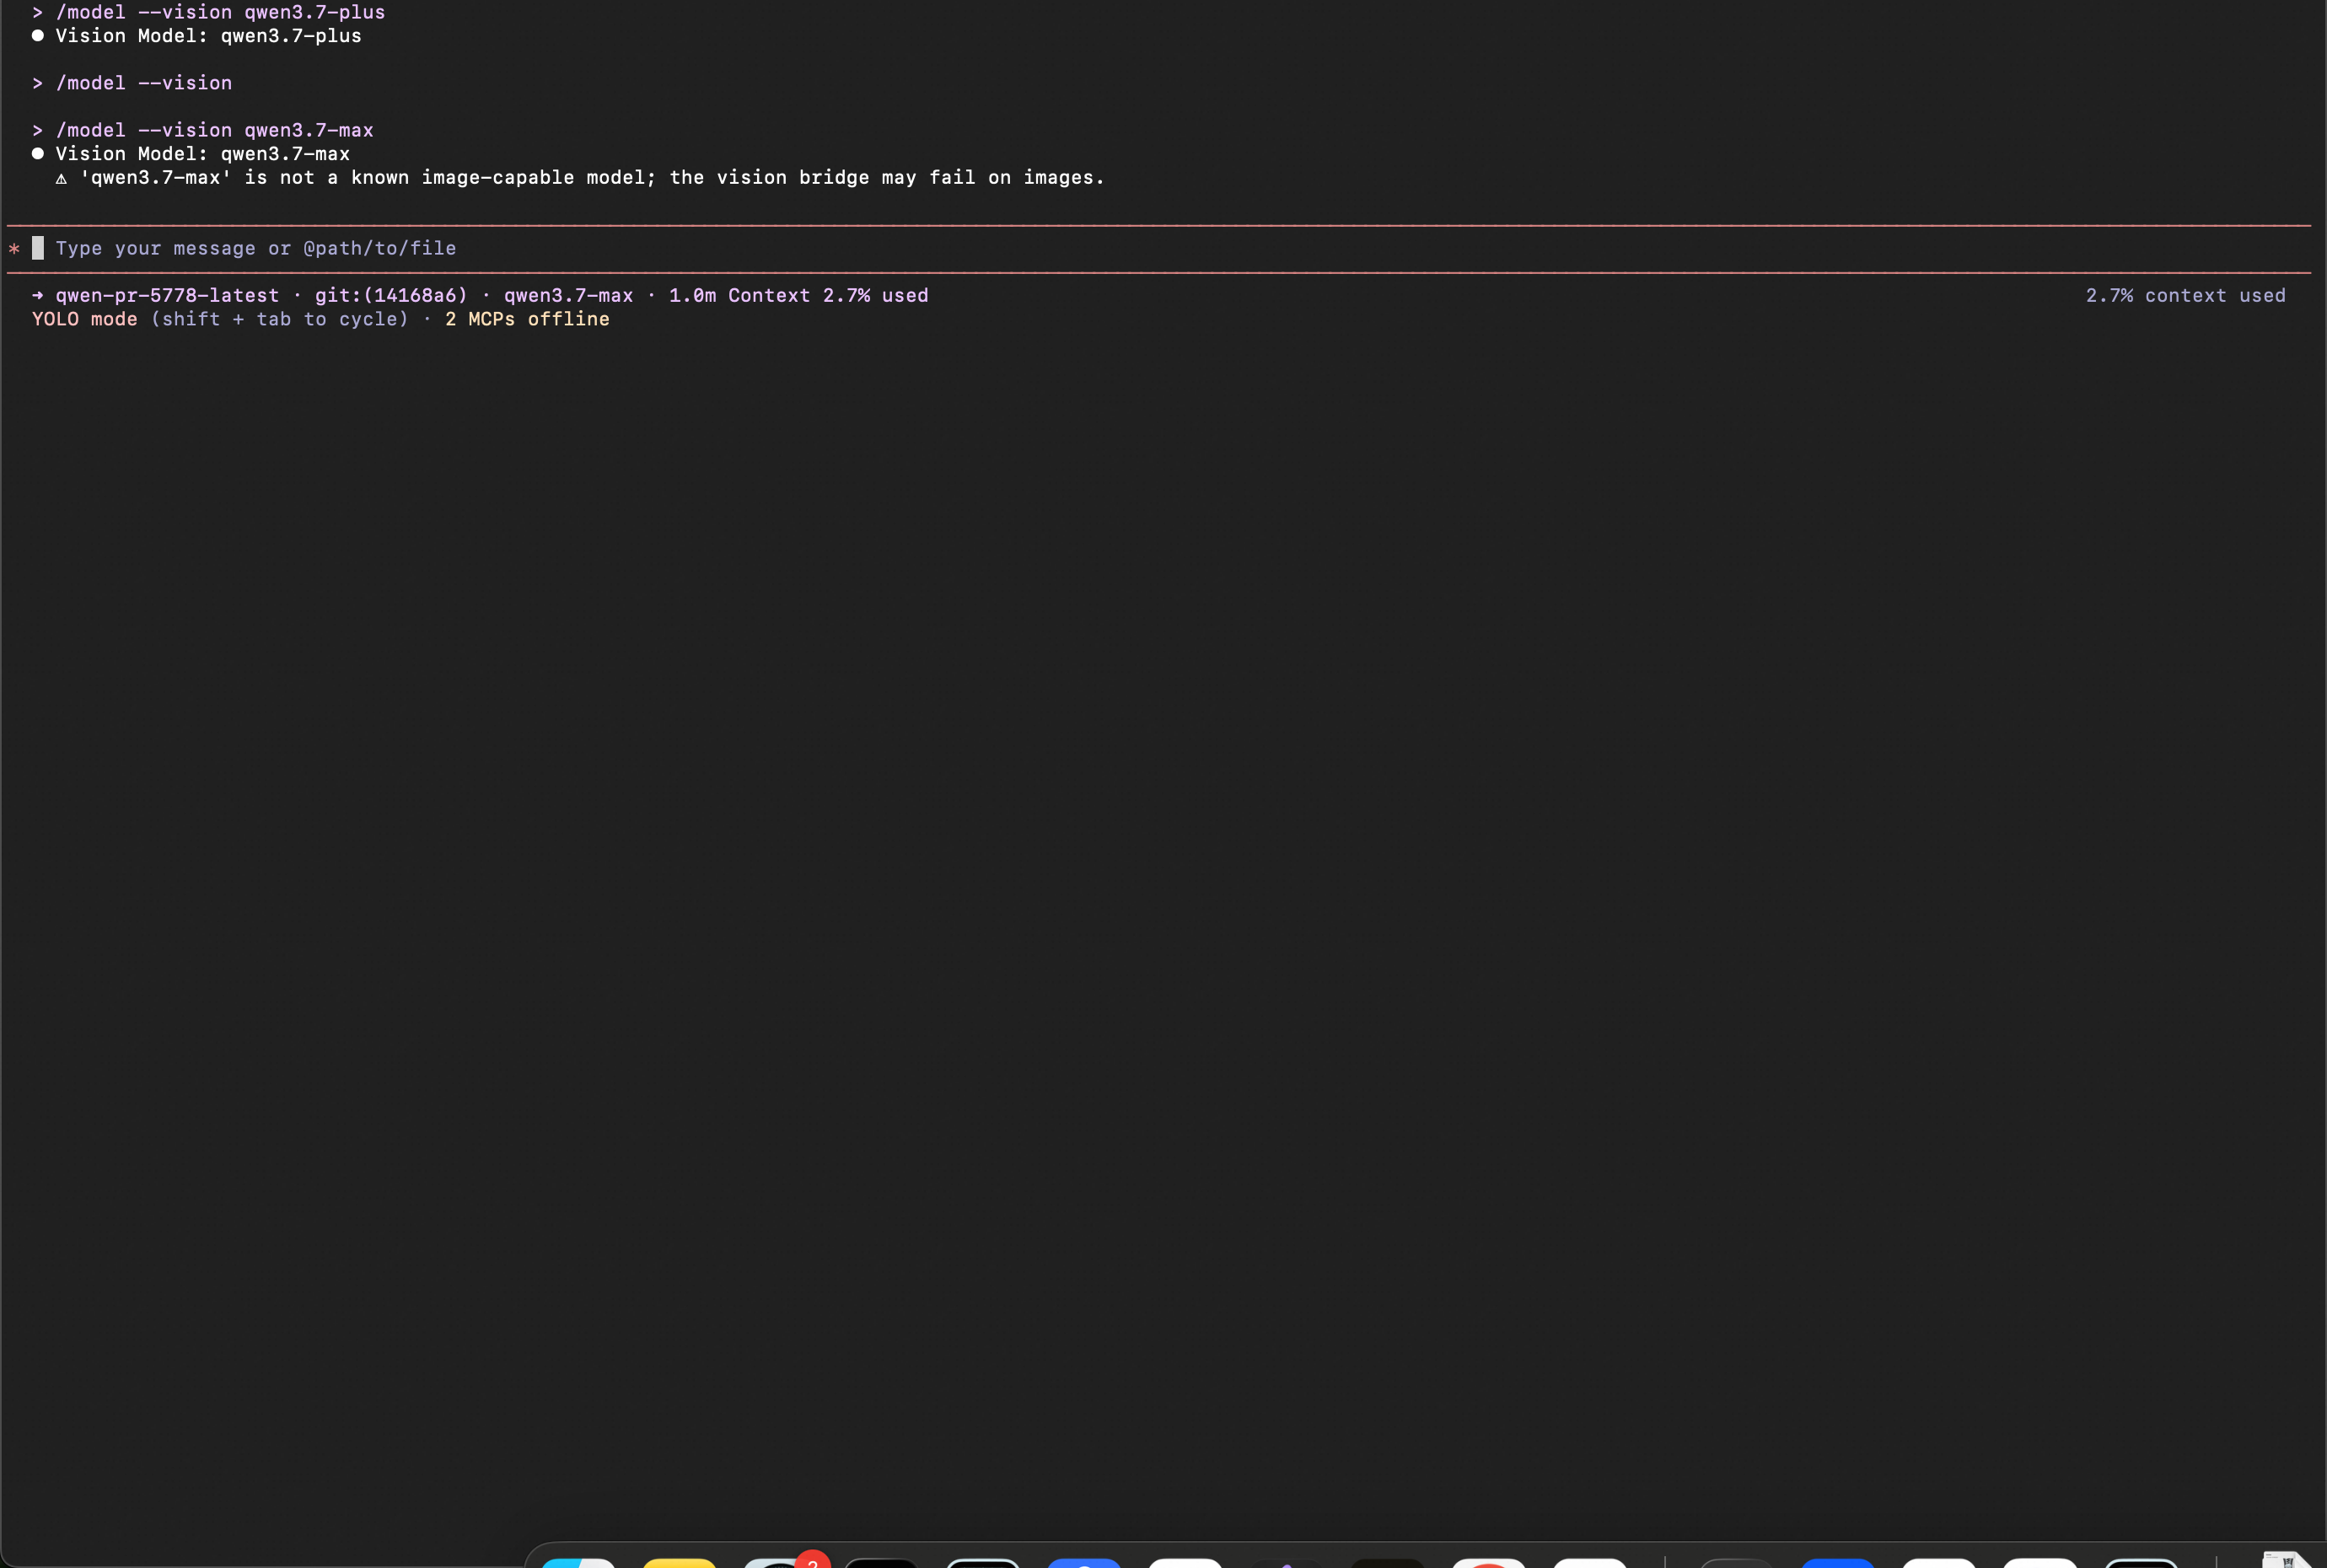Click '2 MCPs offline' status text
Viewport: 2327px width, 1568px height.
pos(527,319)
